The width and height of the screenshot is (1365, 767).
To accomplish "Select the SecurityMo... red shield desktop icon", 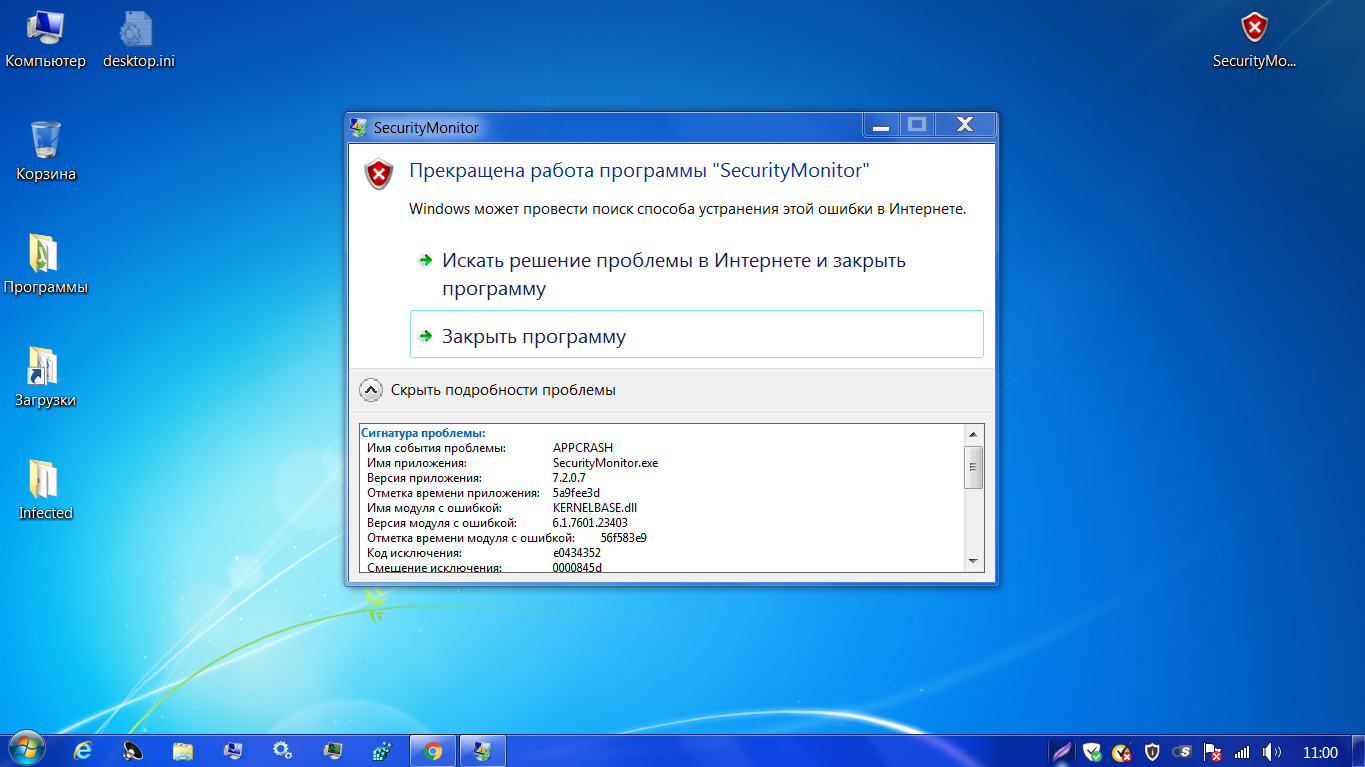I will [1254, 40].
